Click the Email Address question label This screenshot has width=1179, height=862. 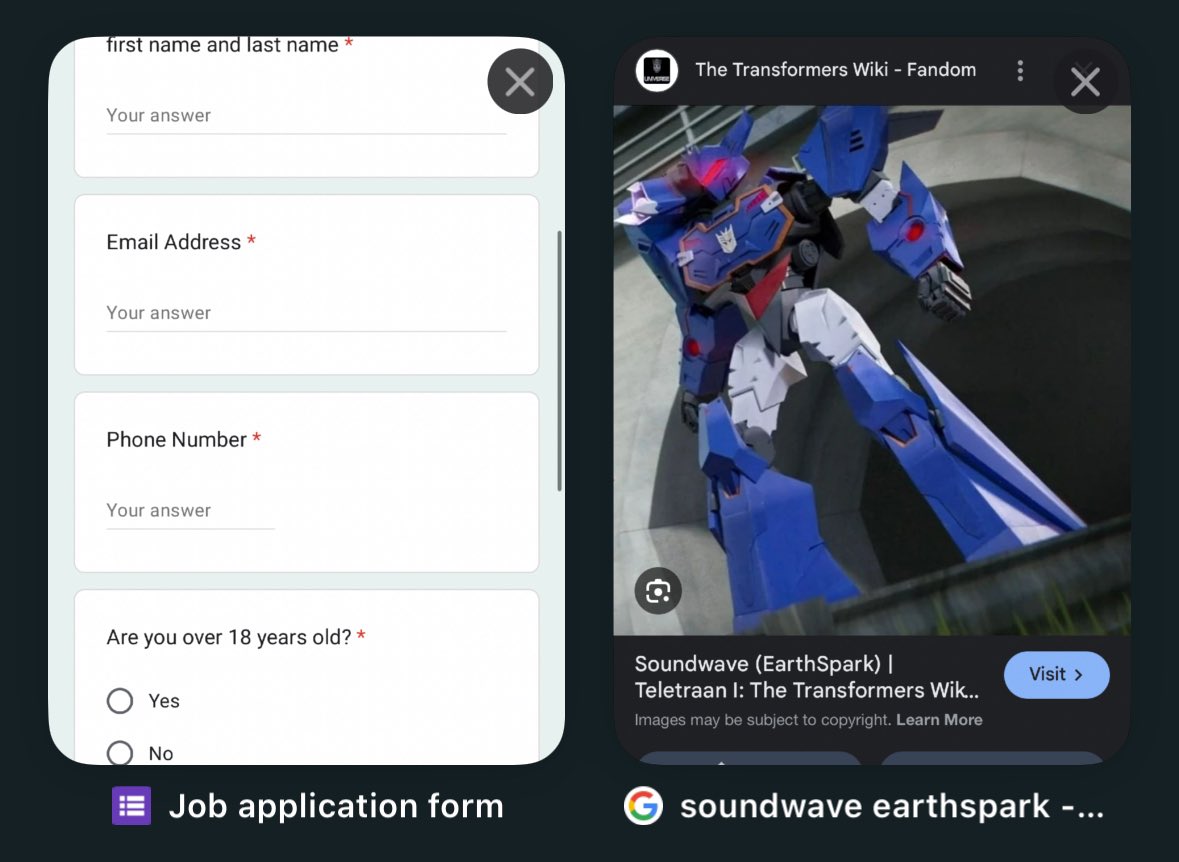174,242
